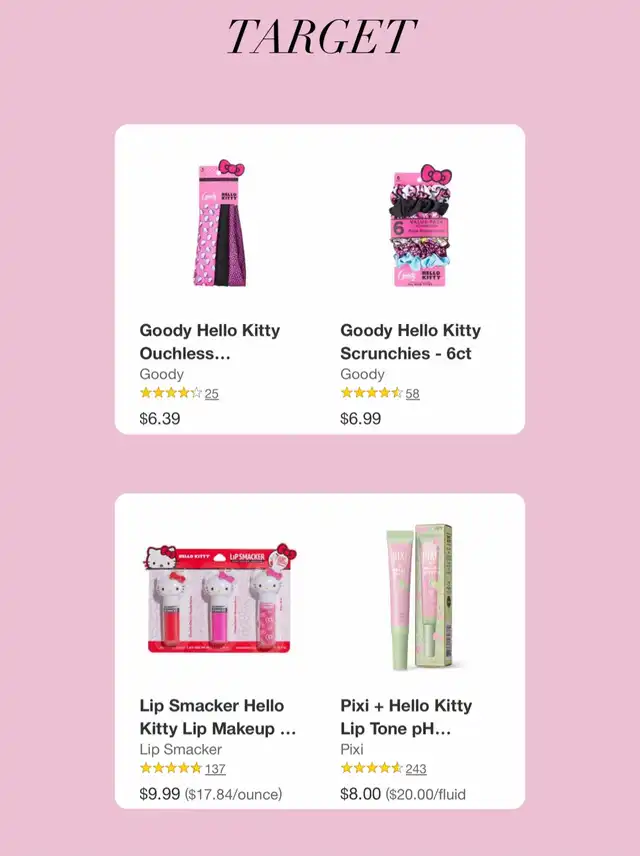Click the Goody Hello Kitty Scrunchies title

410,342
